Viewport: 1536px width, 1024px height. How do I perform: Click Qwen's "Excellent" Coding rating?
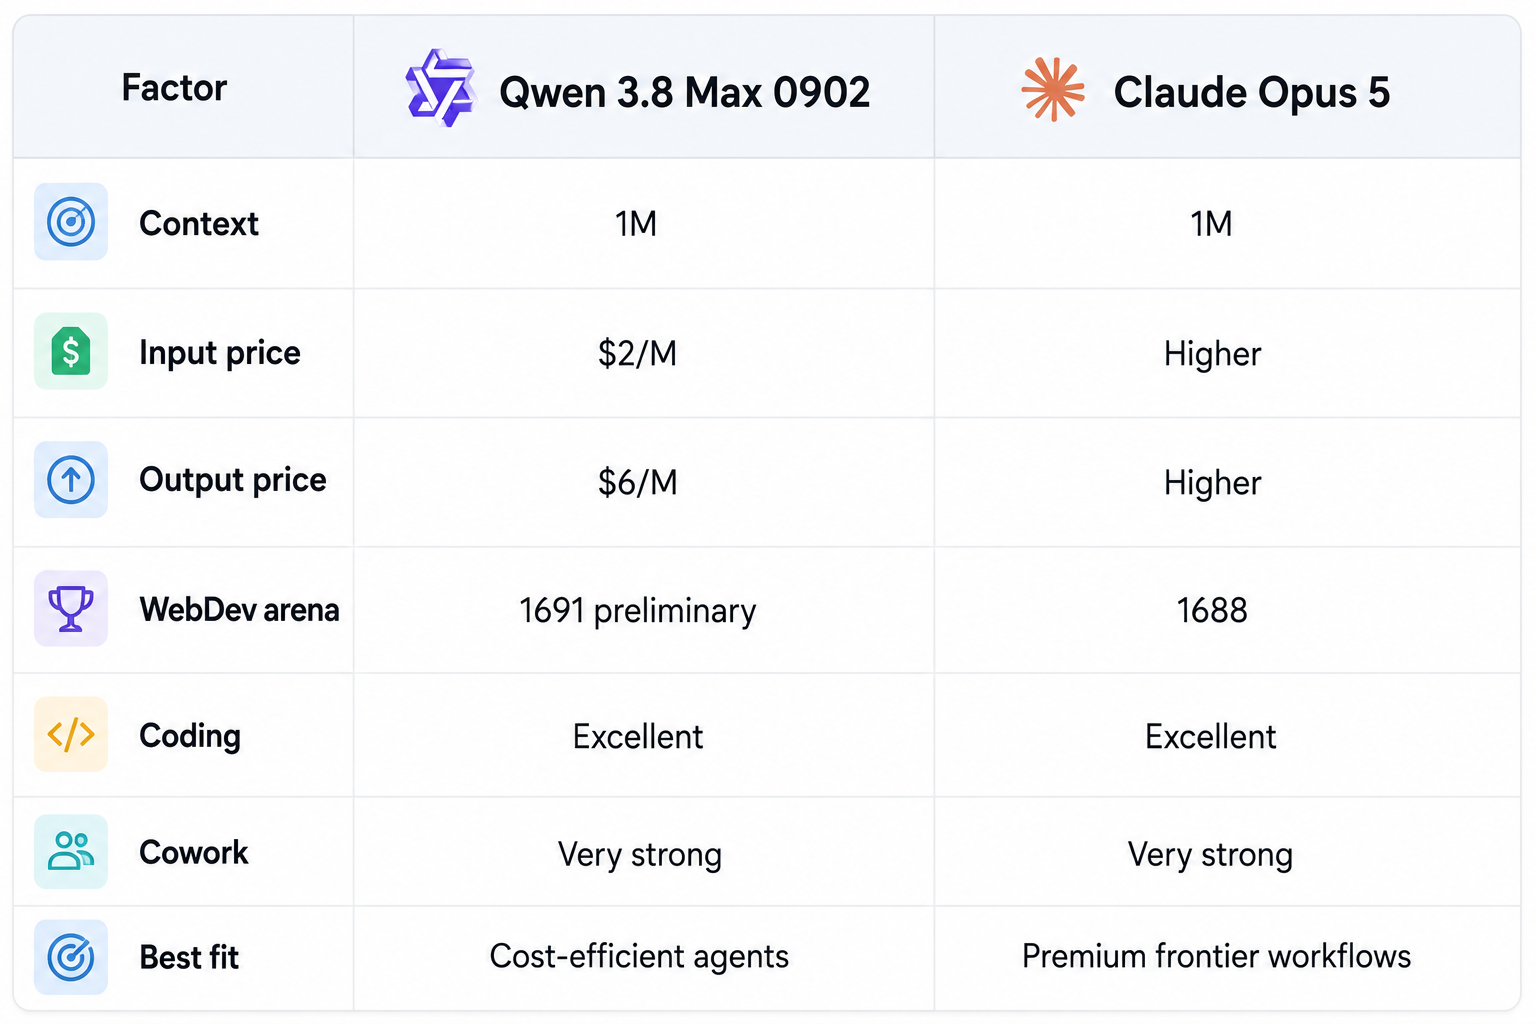coord(638,737)
